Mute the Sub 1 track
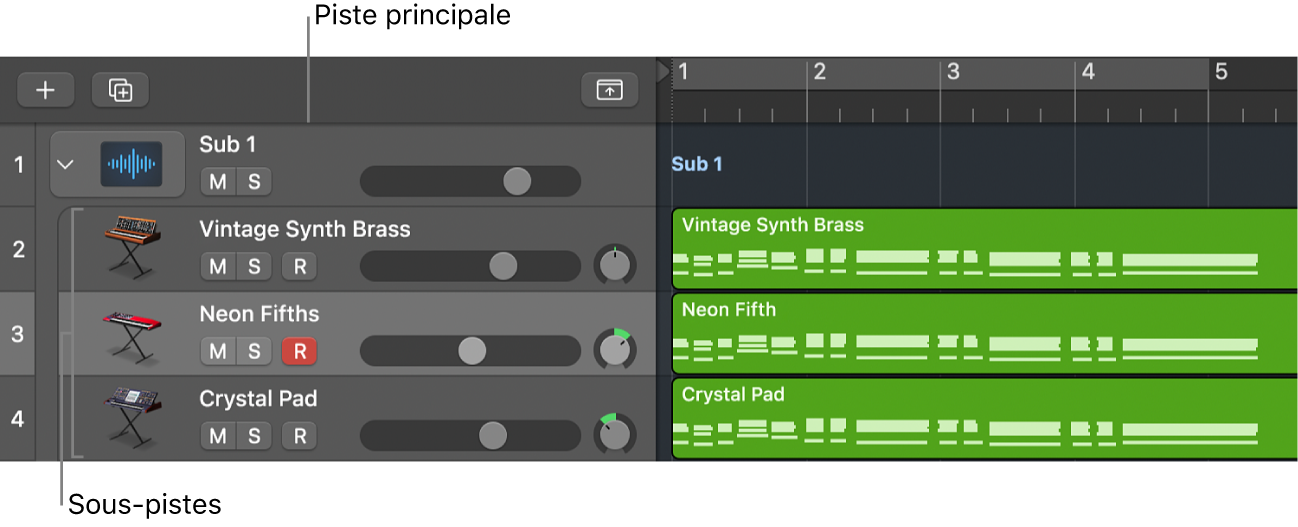Viewport: 1298px width, 527px height. [x=217, y=181]
